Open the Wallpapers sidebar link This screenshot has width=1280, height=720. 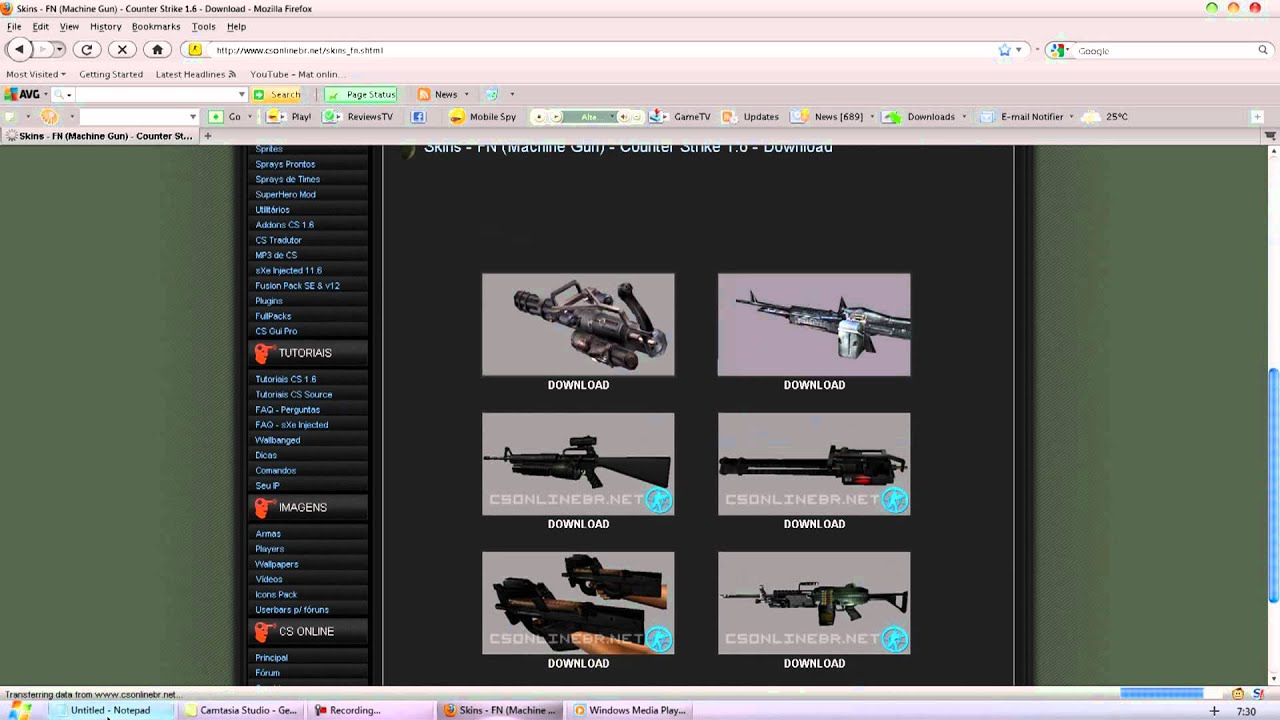(277, 564)
